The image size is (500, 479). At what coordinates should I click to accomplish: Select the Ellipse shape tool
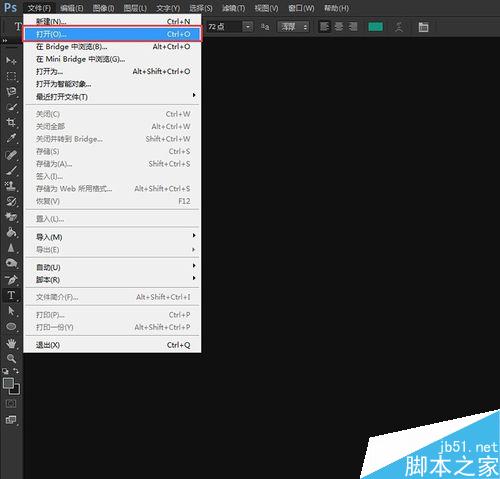(x=11, y=326)
